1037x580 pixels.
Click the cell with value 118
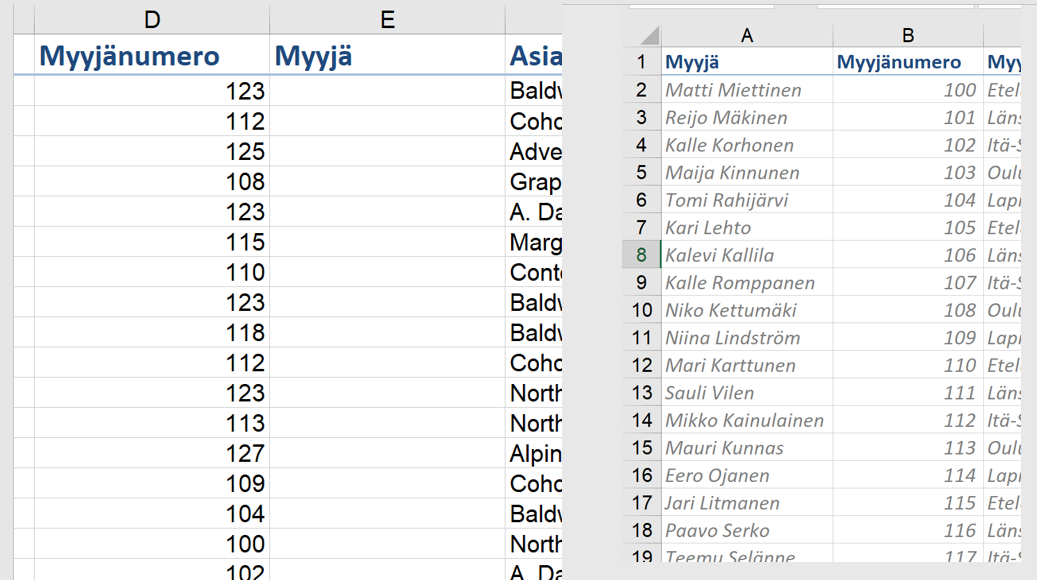152,333
